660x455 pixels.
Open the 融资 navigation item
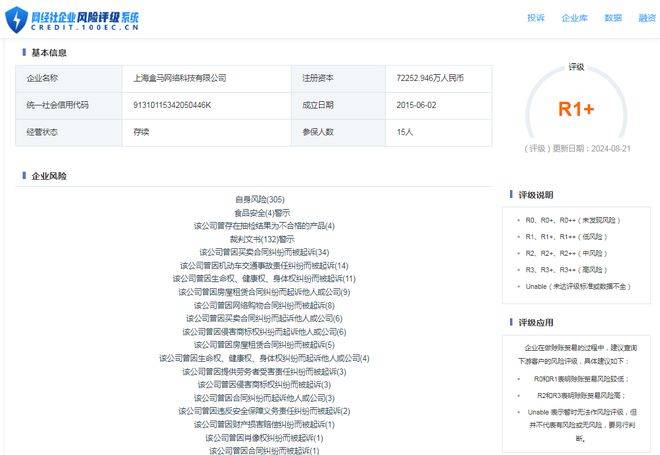coord(647,18)
